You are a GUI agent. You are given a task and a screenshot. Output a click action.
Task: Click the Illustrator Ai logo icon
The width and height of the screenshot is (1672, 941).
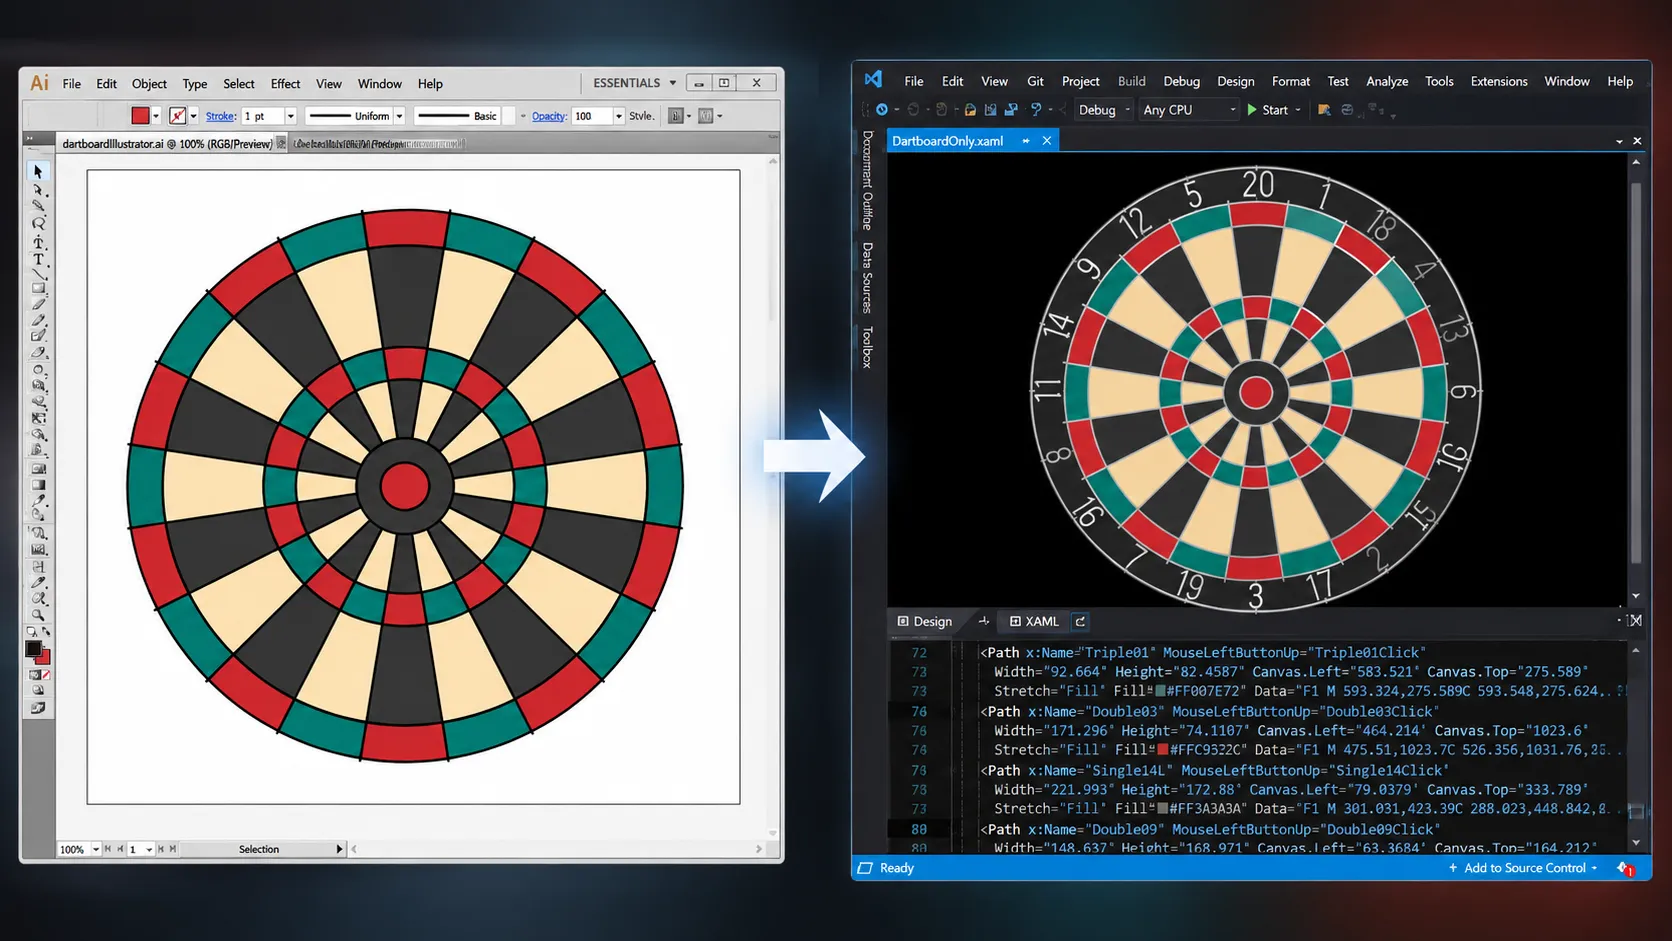click(39, 83)
